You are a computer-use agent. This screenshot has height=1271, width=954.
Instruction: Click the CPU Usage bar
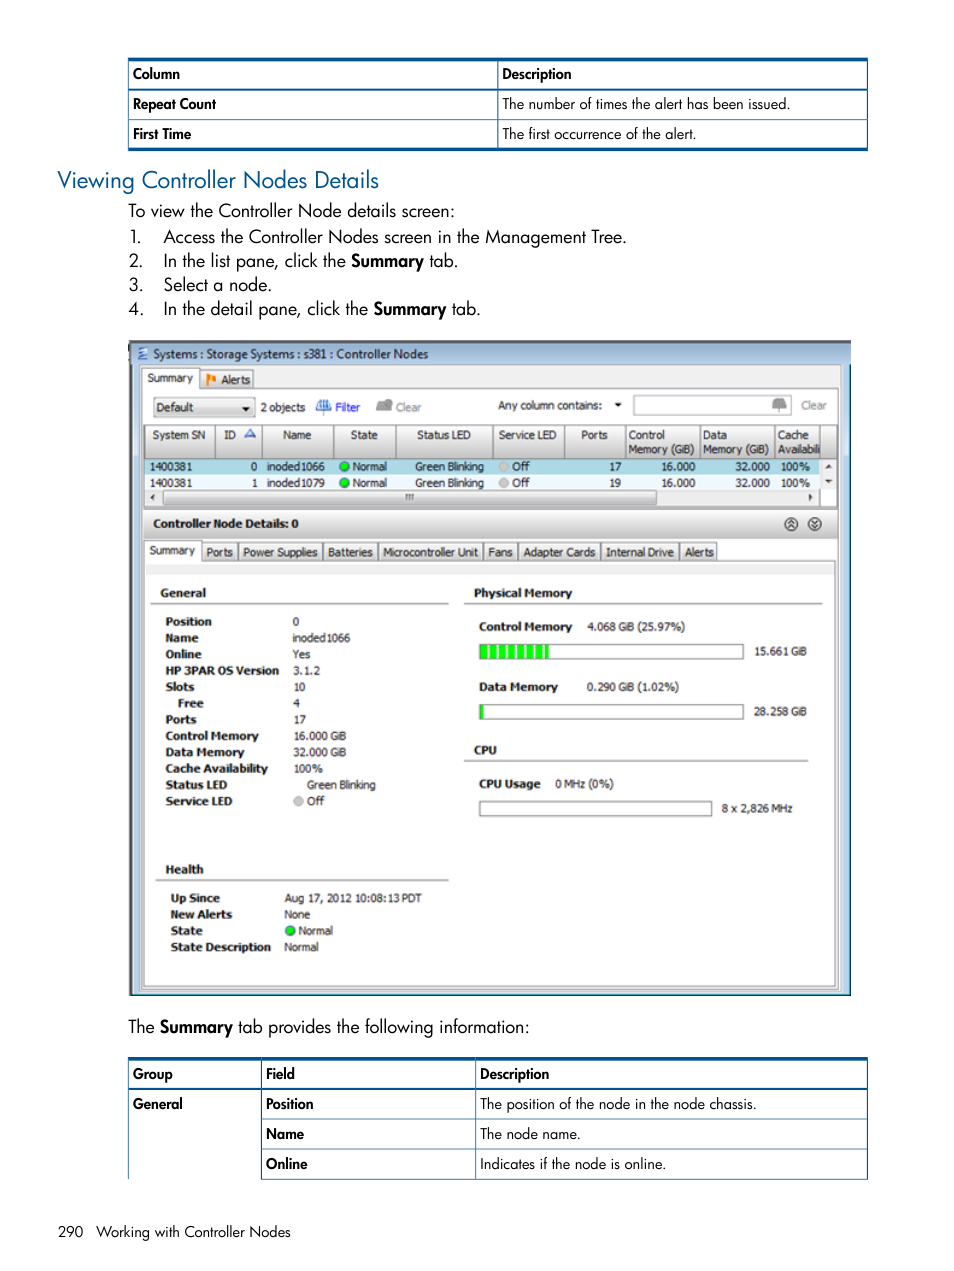pos(595,809)
